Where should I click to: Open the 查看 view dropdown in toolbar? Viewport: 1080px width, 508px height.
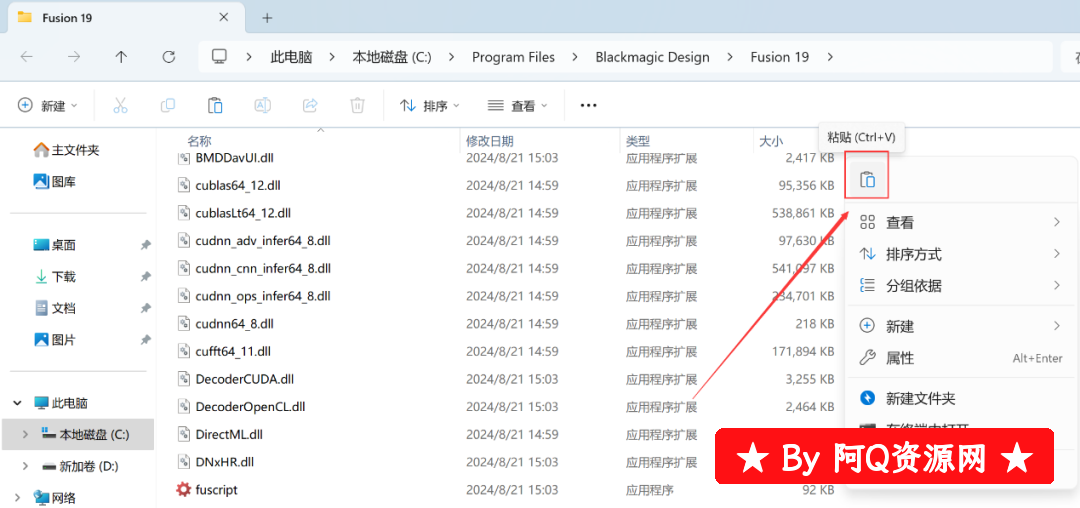coord(518,105)
